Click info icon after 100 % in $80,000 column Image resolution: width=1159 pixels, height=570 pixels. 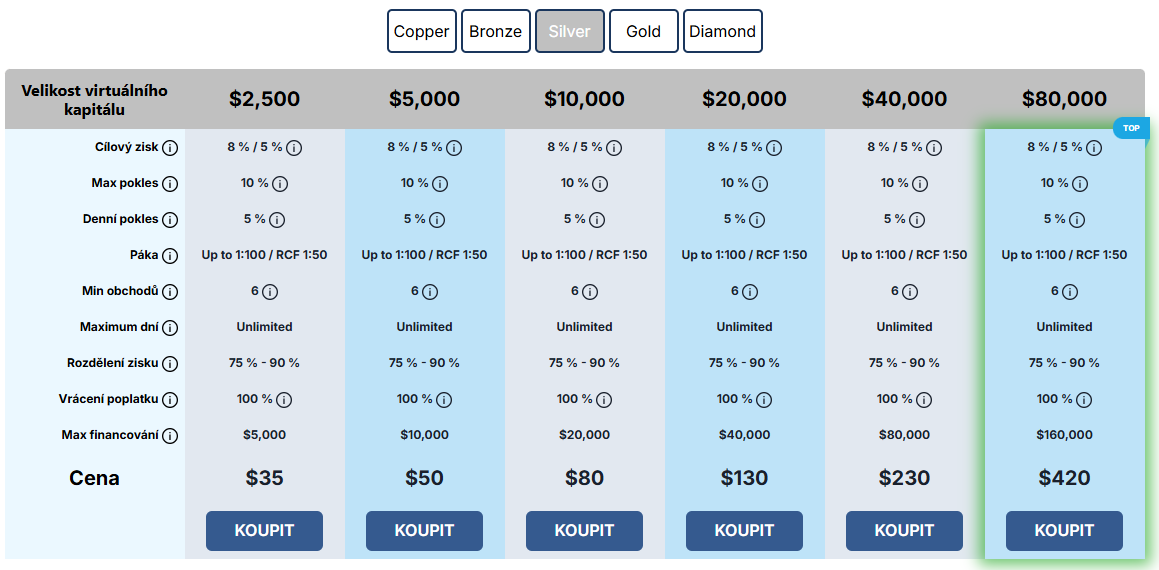(x=1084, y=400)
